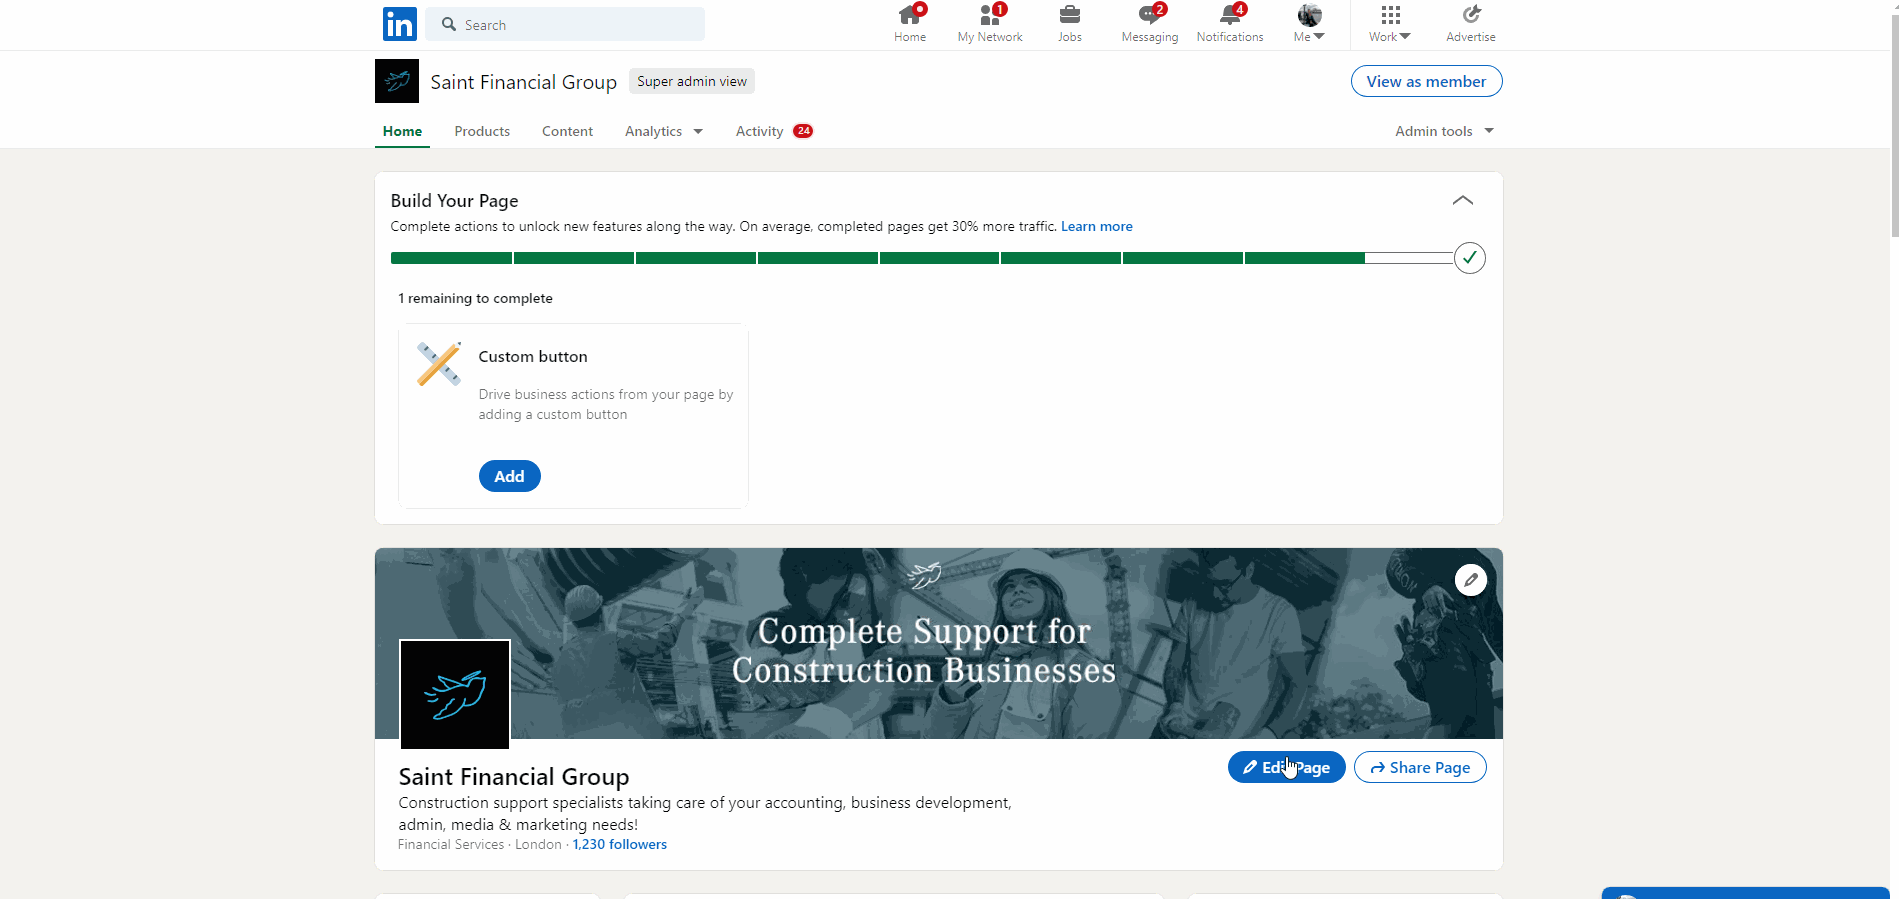
Task: Click the Custom button card title
Action: click(533, 356)
